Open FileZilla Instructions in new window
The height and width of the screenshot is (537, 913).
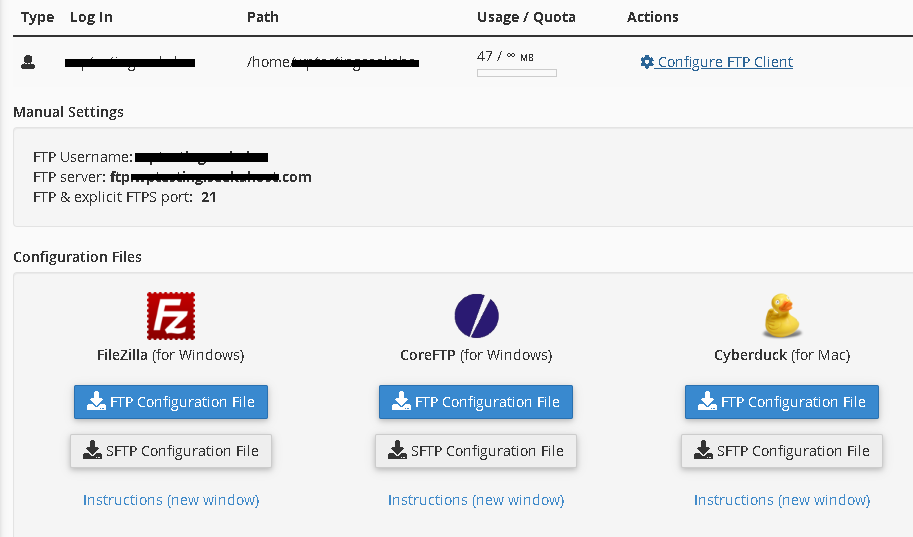click(x=171, y=500)
